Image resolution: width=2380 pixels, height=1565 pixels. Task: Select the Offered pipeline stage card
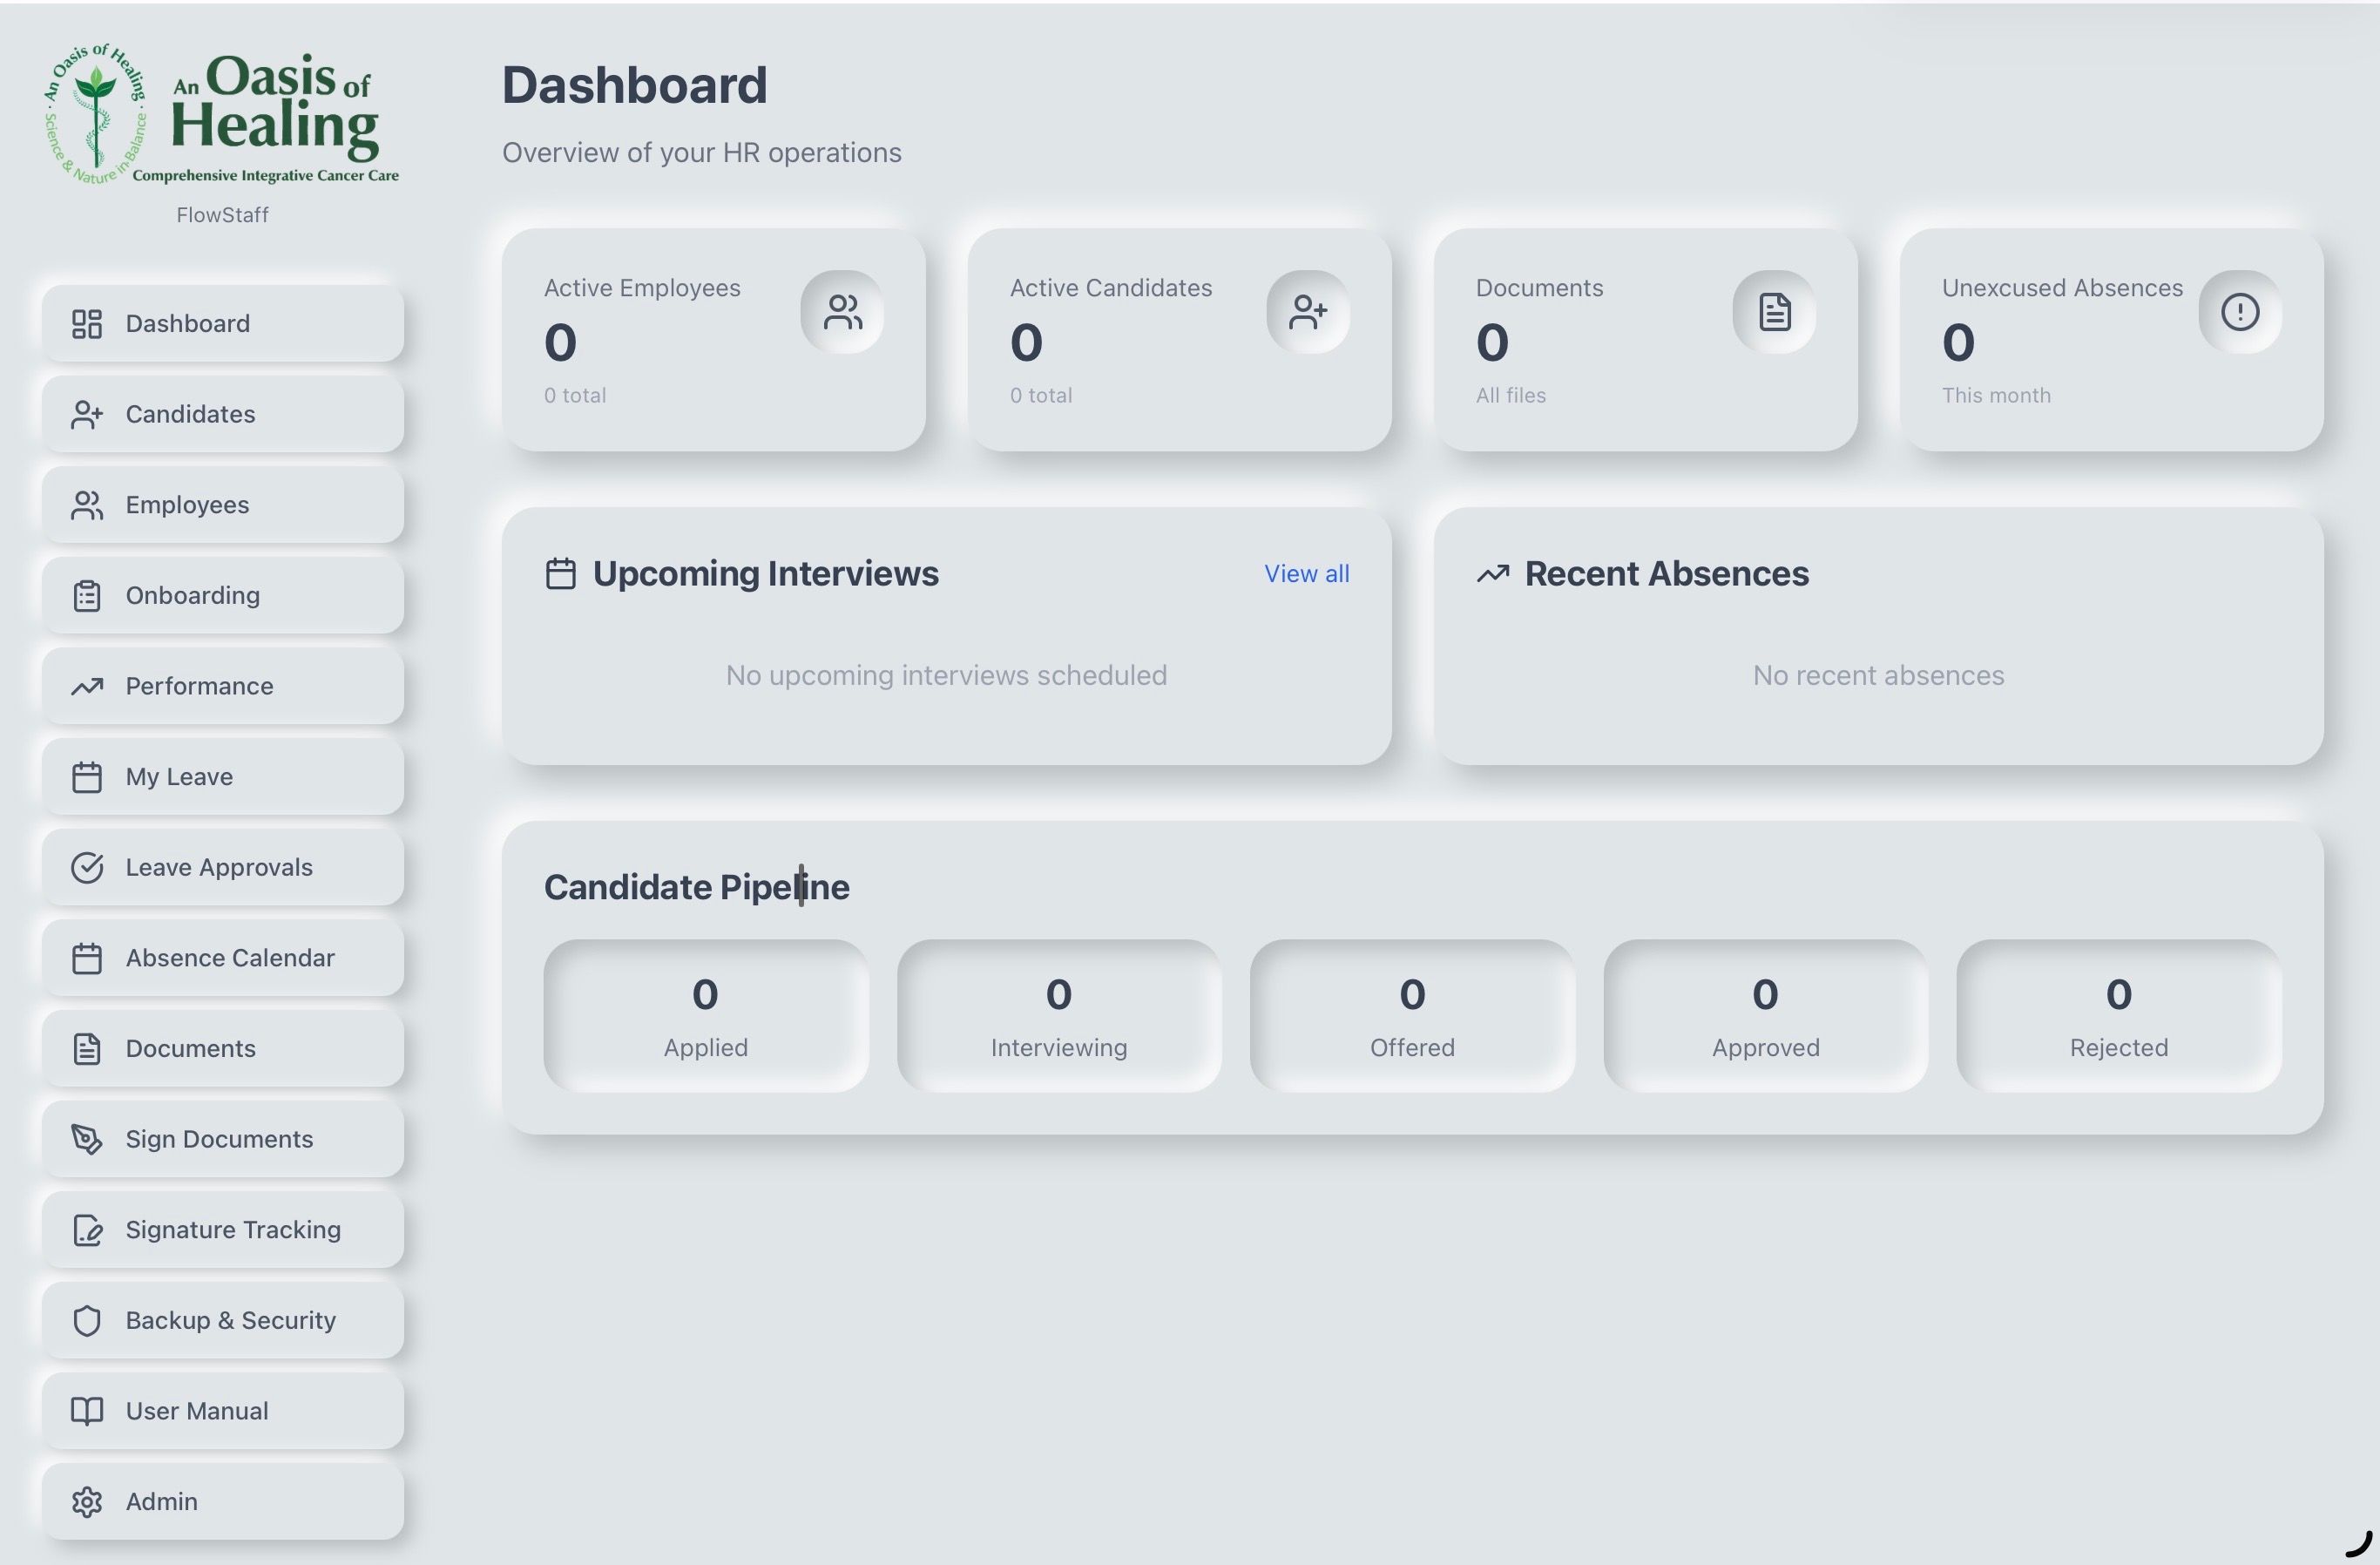pyautogui.click(x=1412, y=1016)
